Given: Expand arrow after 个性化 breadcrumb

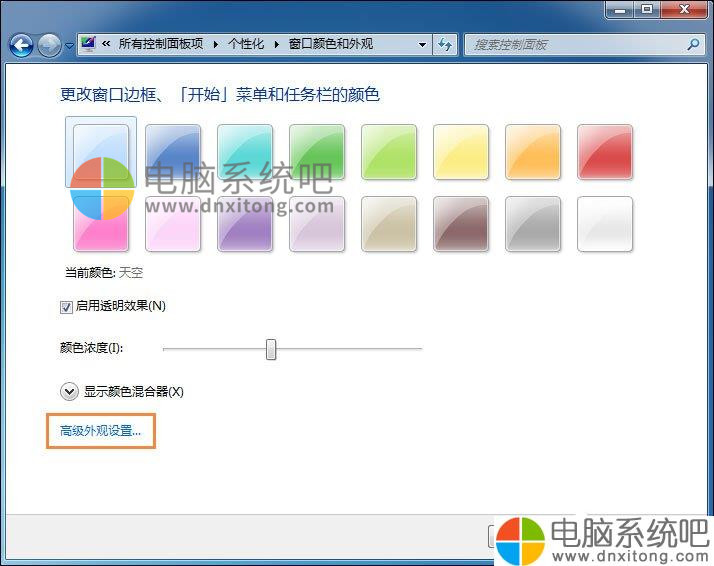Looking at the screenshot, I should pyautogui.click(x=276, y=44).
